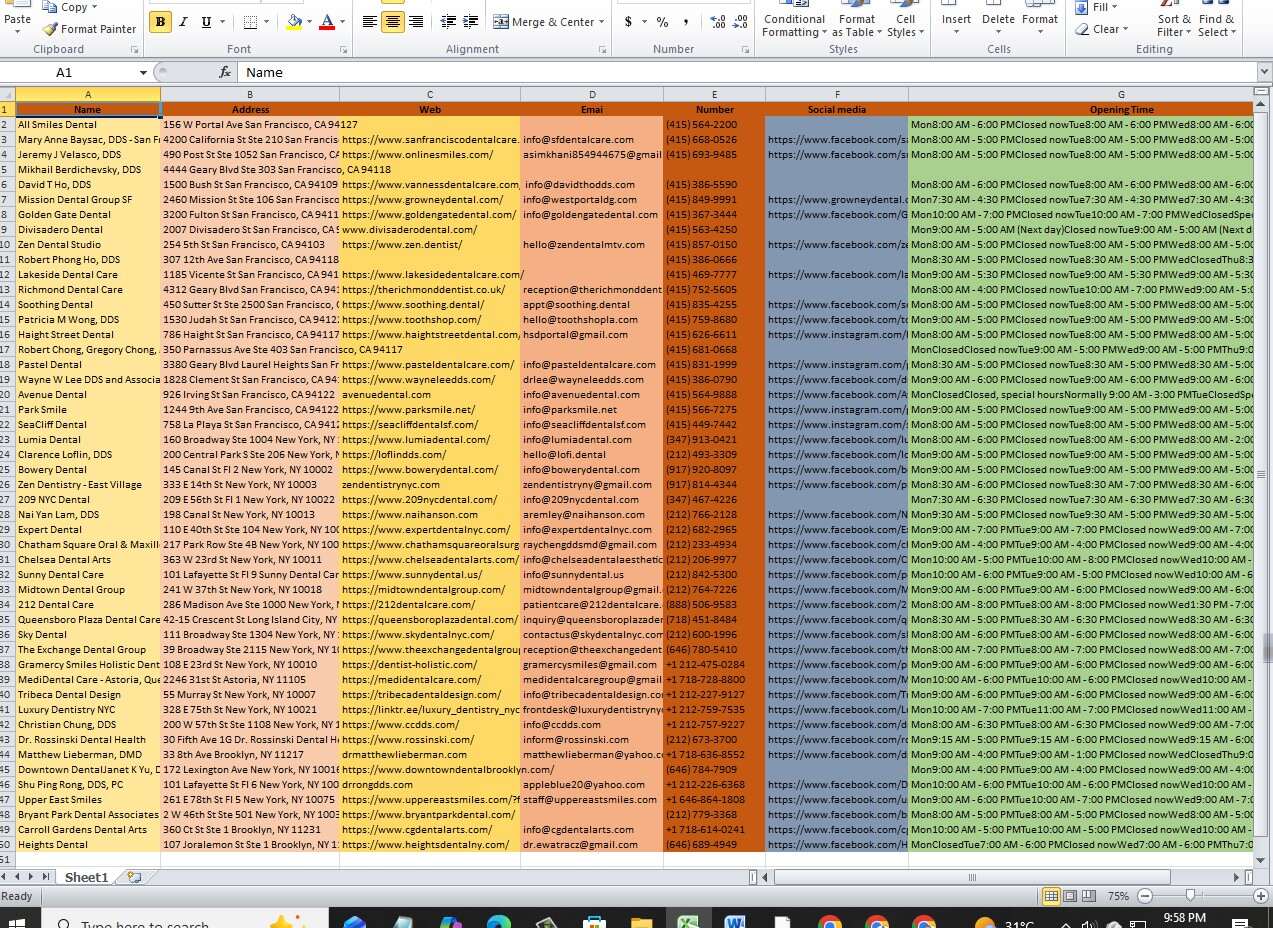Open the Cell Styles menu
Screen dimensions: 1273x928
(905, 20)
